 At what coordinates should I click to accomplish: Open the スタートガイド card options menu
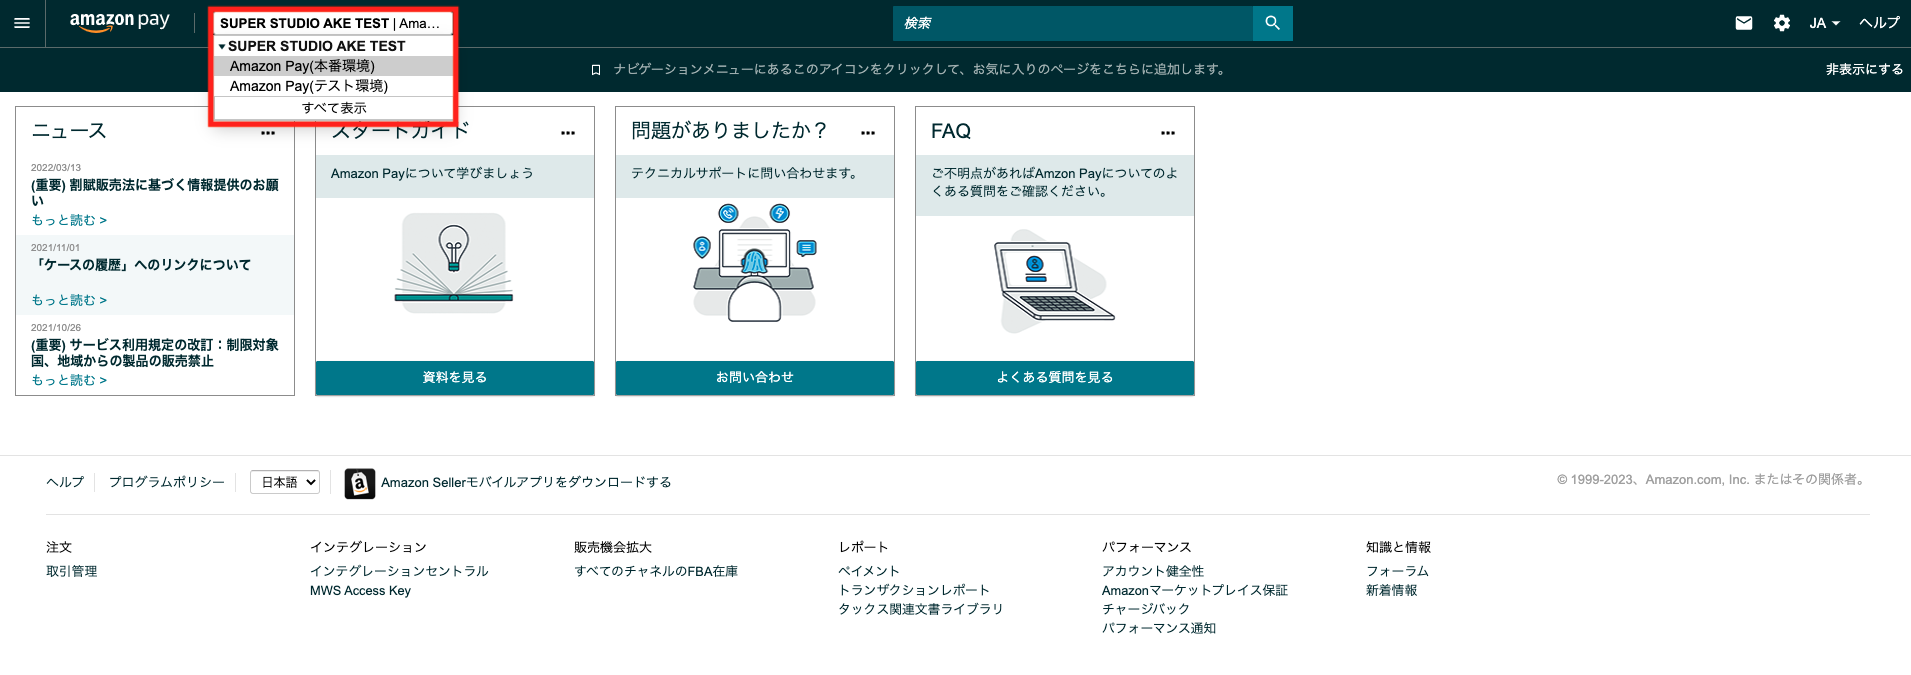click(568, 133)
